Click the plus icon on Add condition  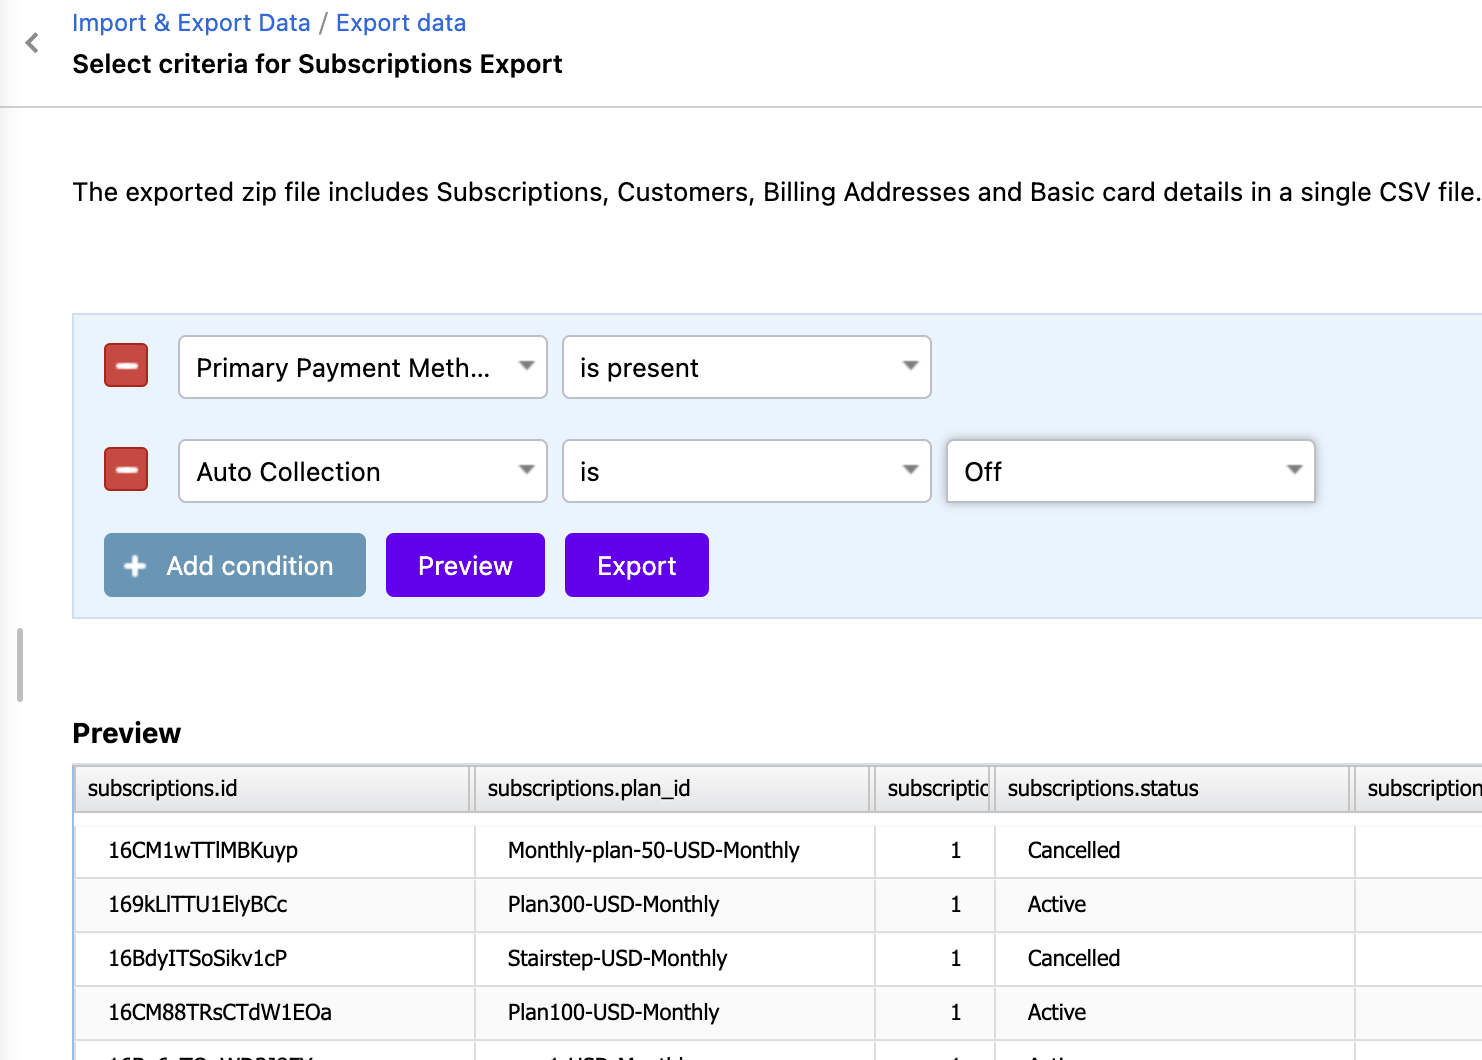click(x=134, y=565)
